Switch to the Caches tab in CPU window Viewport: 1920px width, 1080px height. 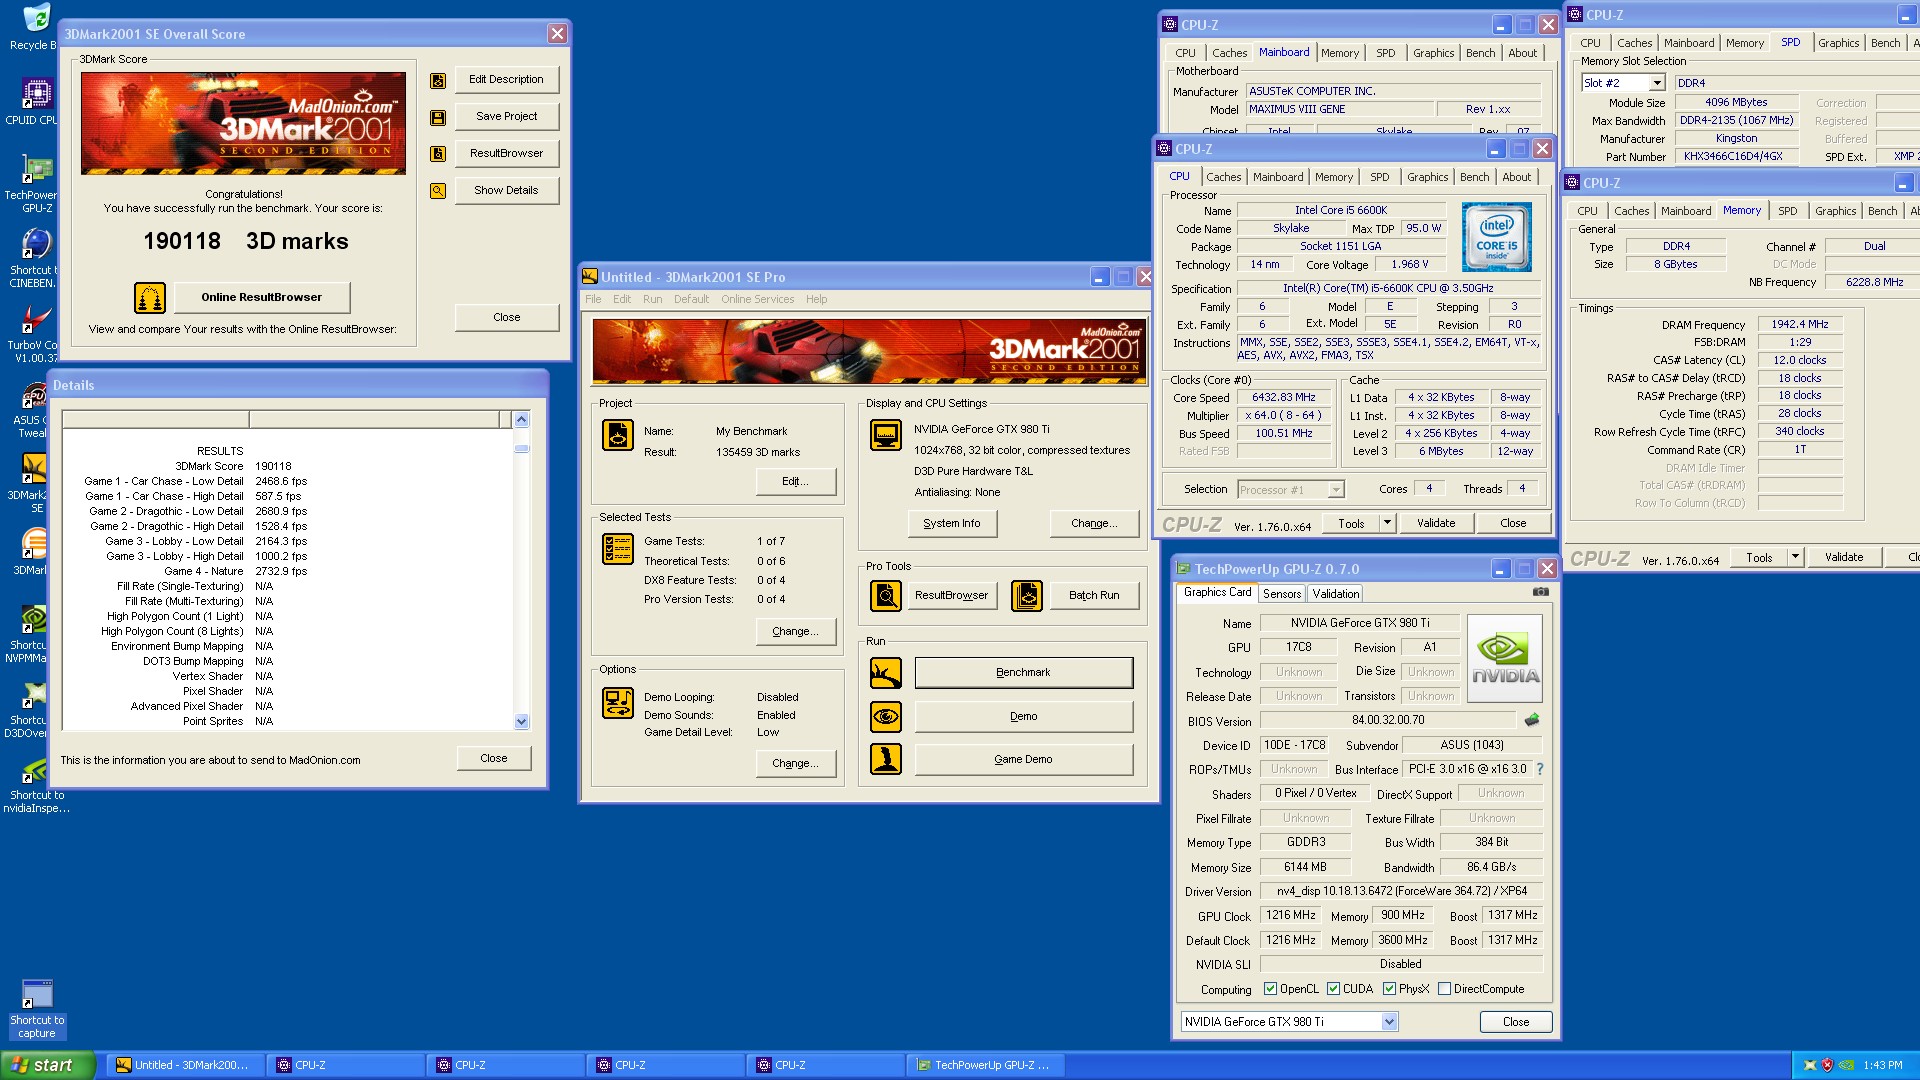[1223, 177]
